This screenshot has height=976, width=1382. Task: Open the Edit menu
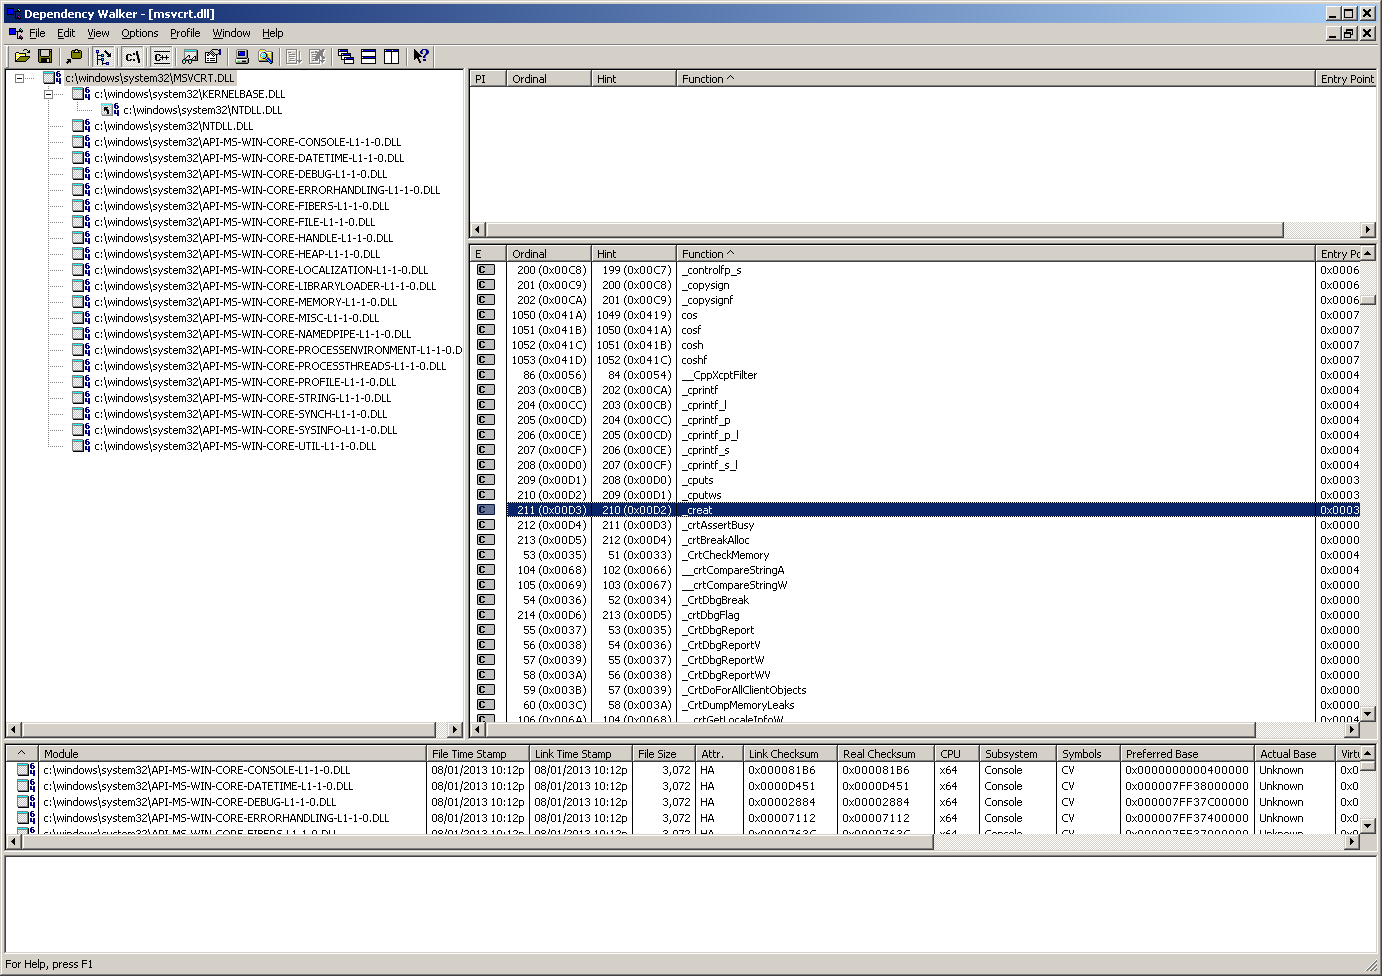pos(66,33)
